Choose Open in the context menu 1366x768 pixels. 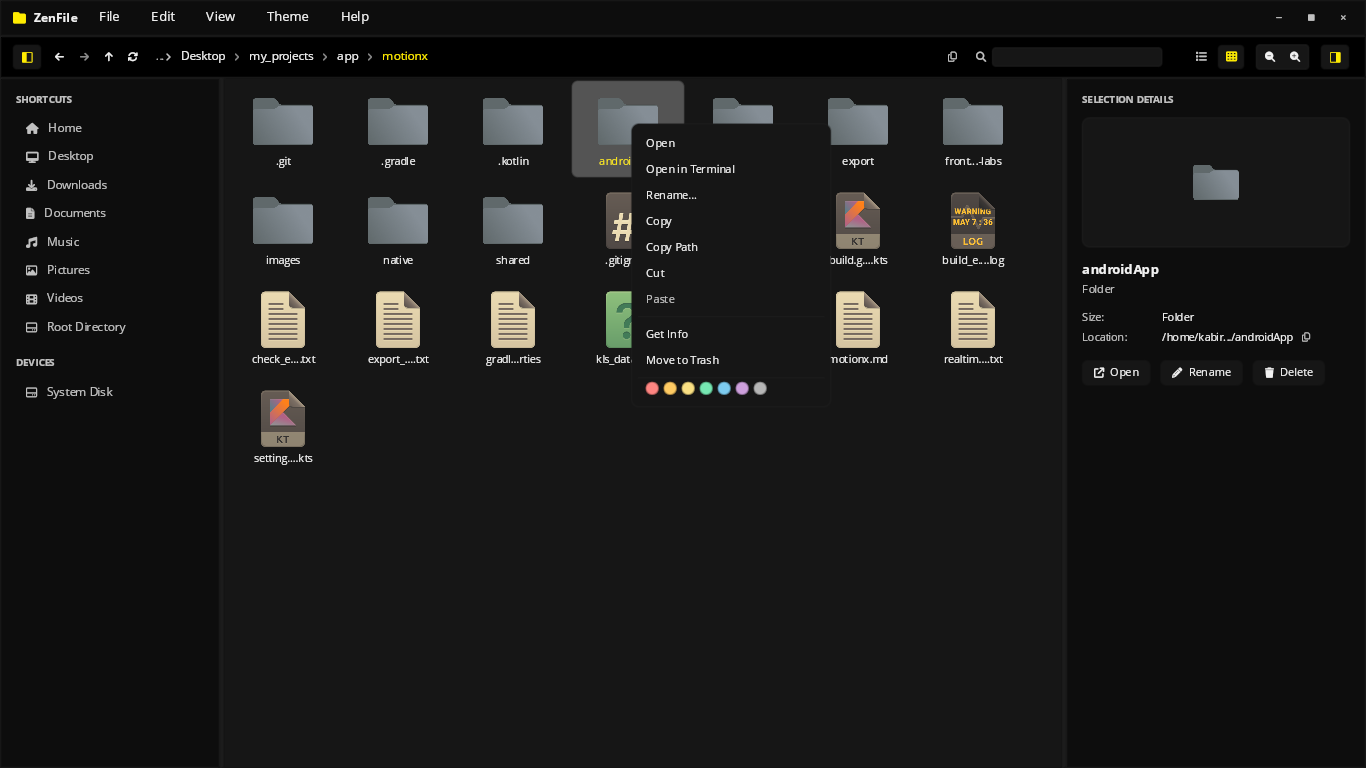click(x=731, y=143)
